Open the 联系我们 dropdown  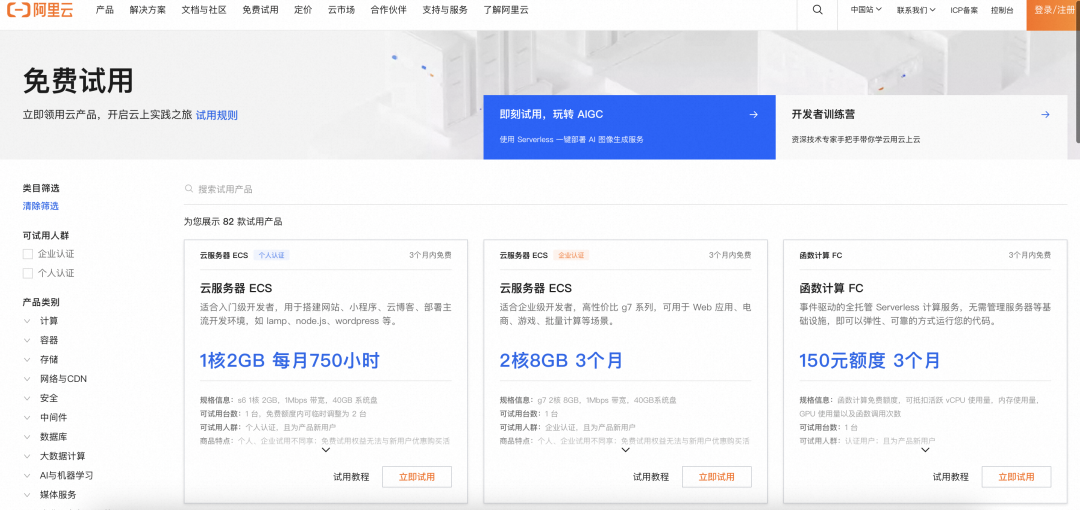(x=915, y=10)
